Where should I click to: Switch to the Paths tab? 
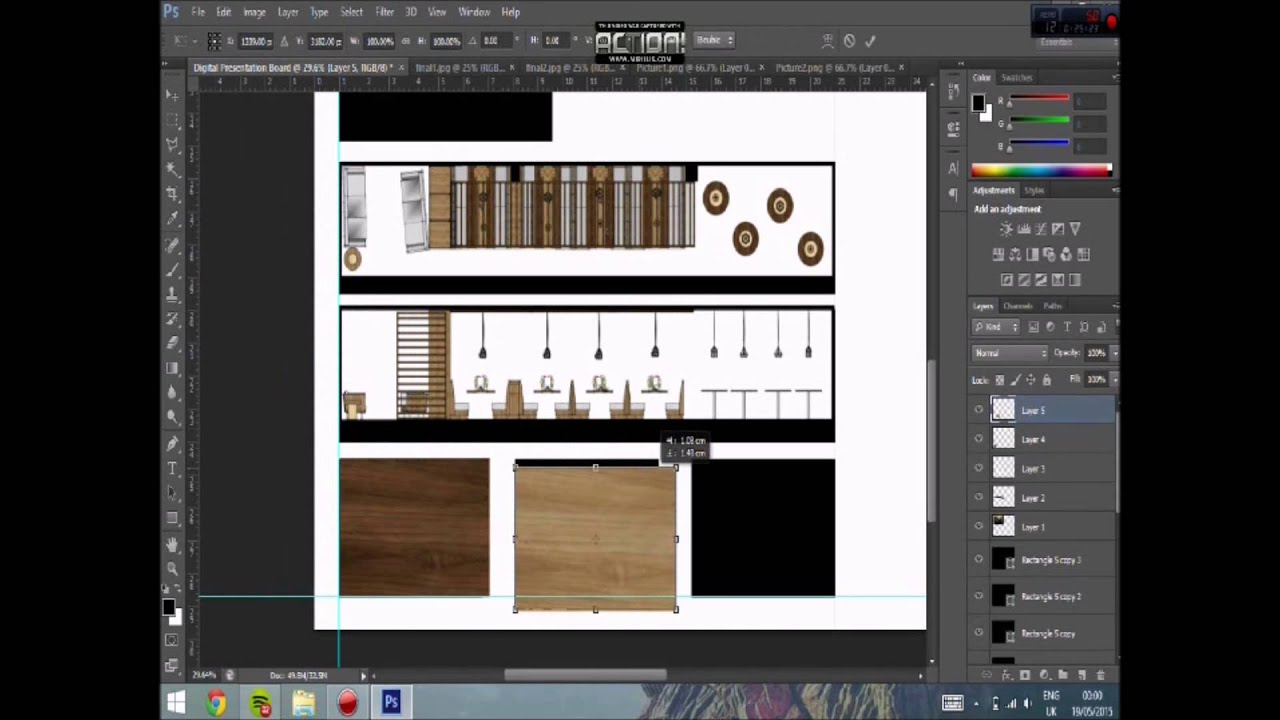coord(1052,306)
